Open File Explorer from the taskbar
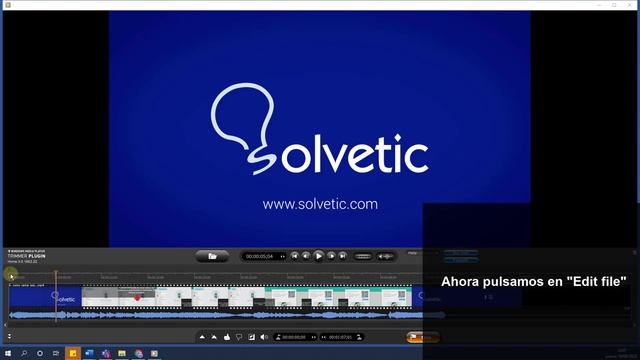The image size is (640, 360). [x=122, y=353]
